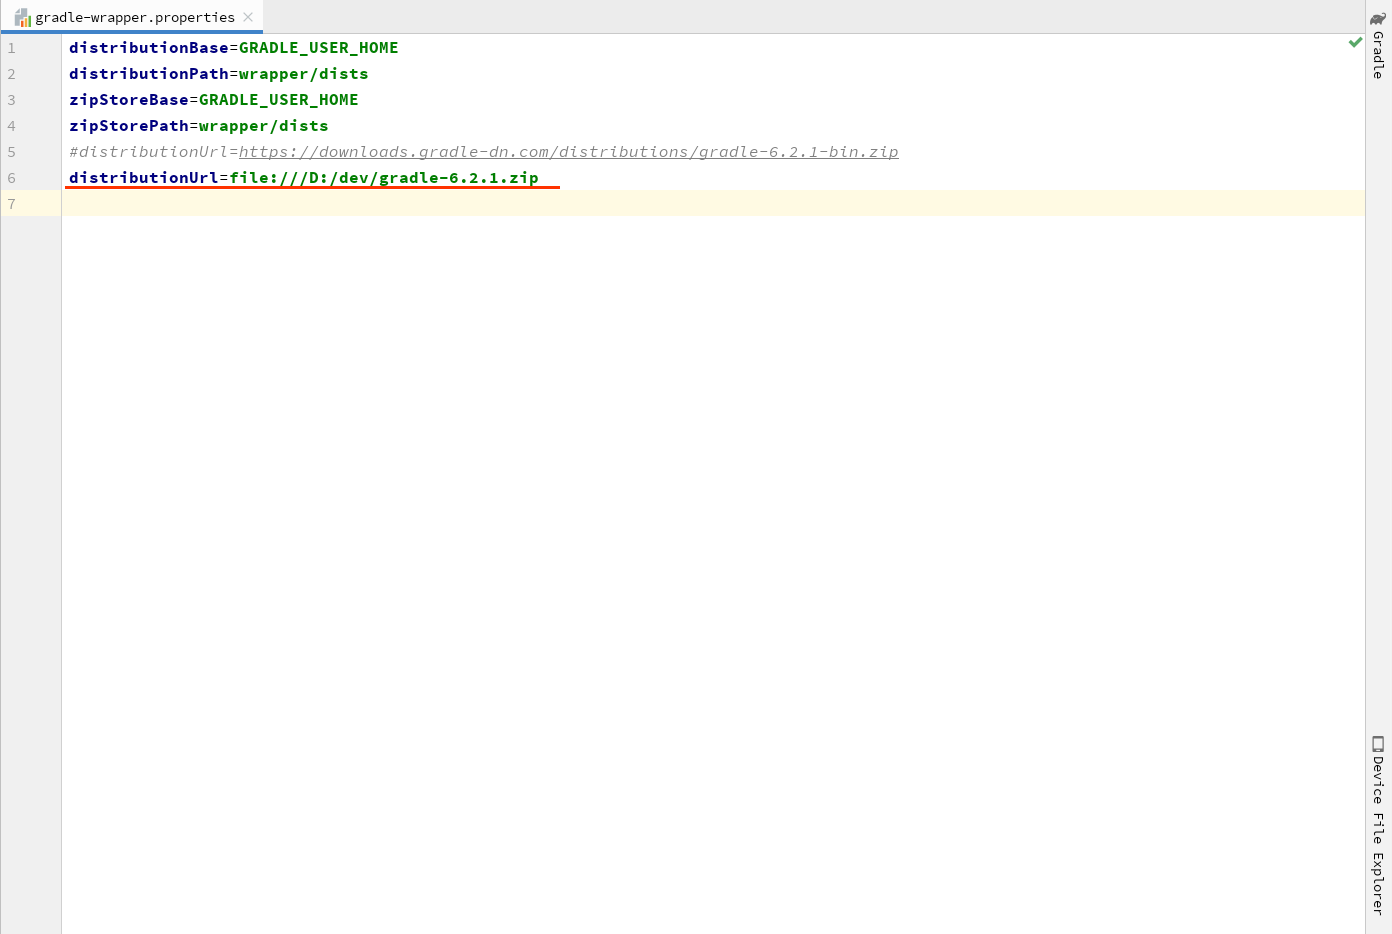Click the #distributionUrl comment key
The image size is (1392, 934).
(149, 152)
